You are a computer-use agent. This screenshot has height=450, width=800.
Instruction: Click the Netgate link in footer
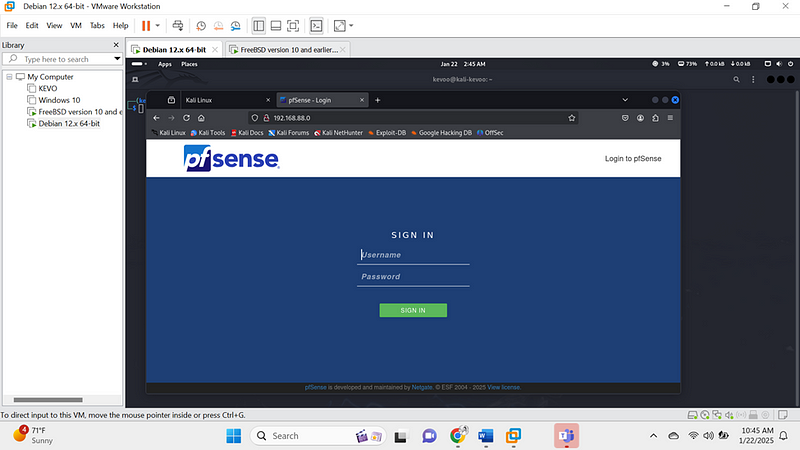(422, 387)
